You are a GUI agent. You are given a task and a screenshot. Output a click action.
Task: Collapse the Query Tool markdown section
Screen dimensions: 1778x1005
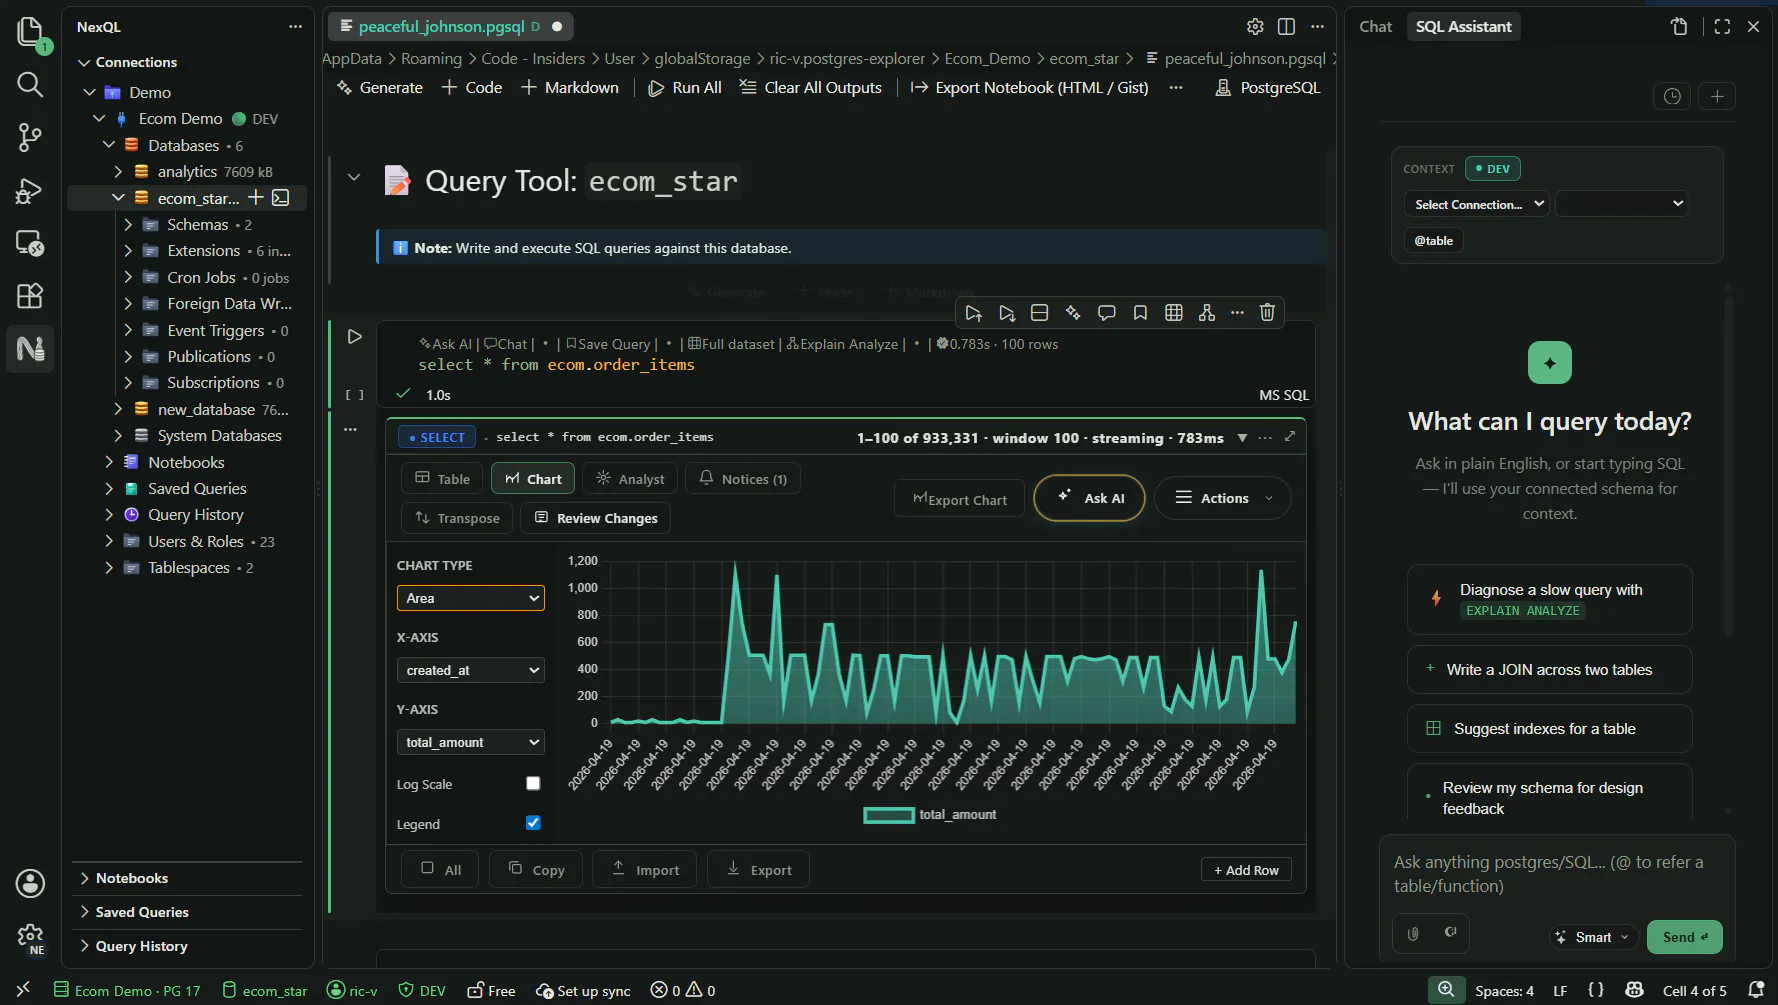click(354, 177)
